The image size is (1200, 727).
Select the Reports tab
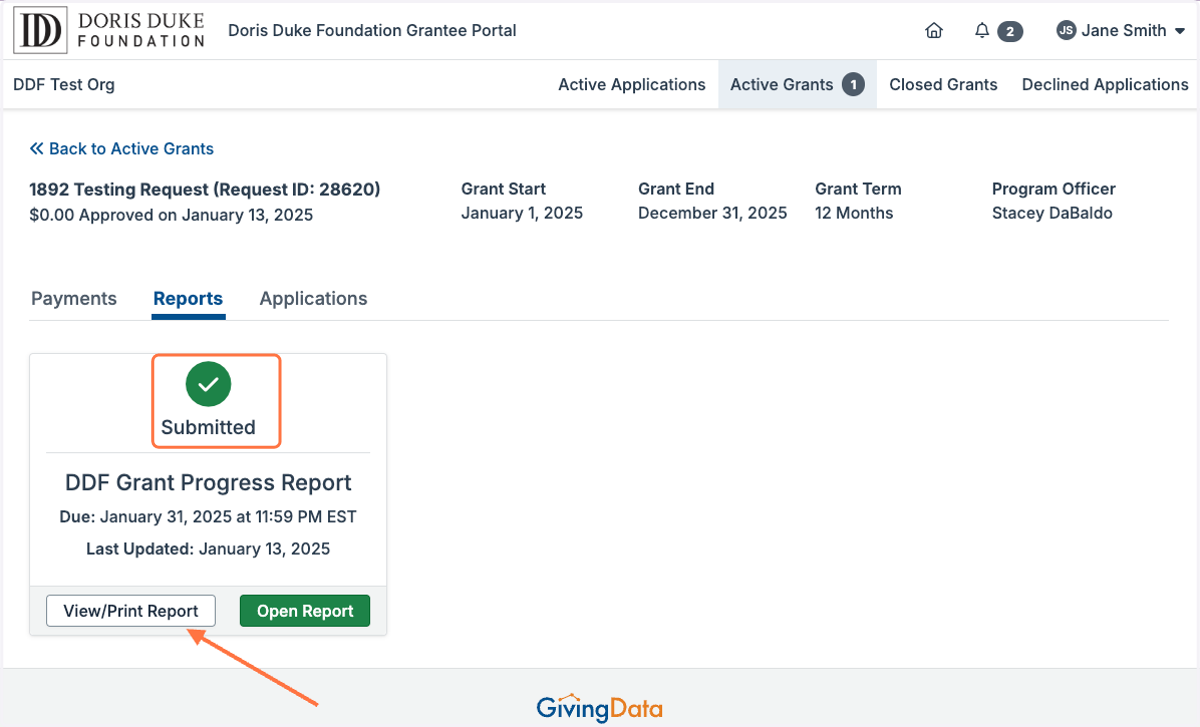(x=188, y=299)
